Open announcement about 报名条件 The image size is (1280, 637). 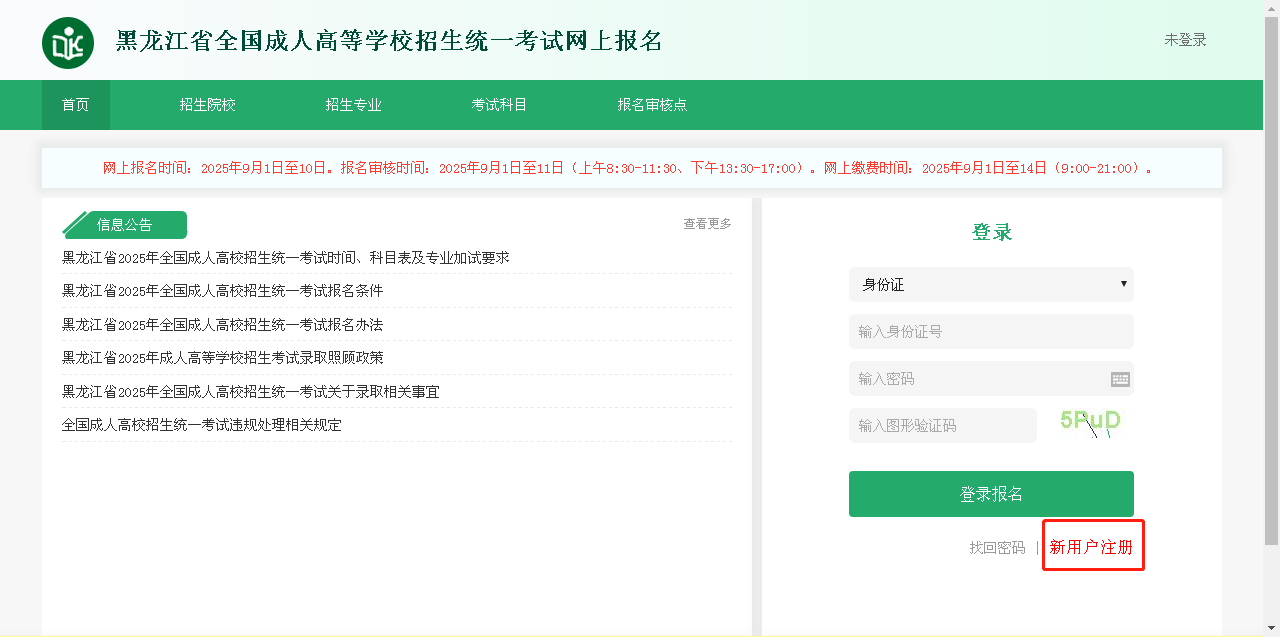pos(222,291)
